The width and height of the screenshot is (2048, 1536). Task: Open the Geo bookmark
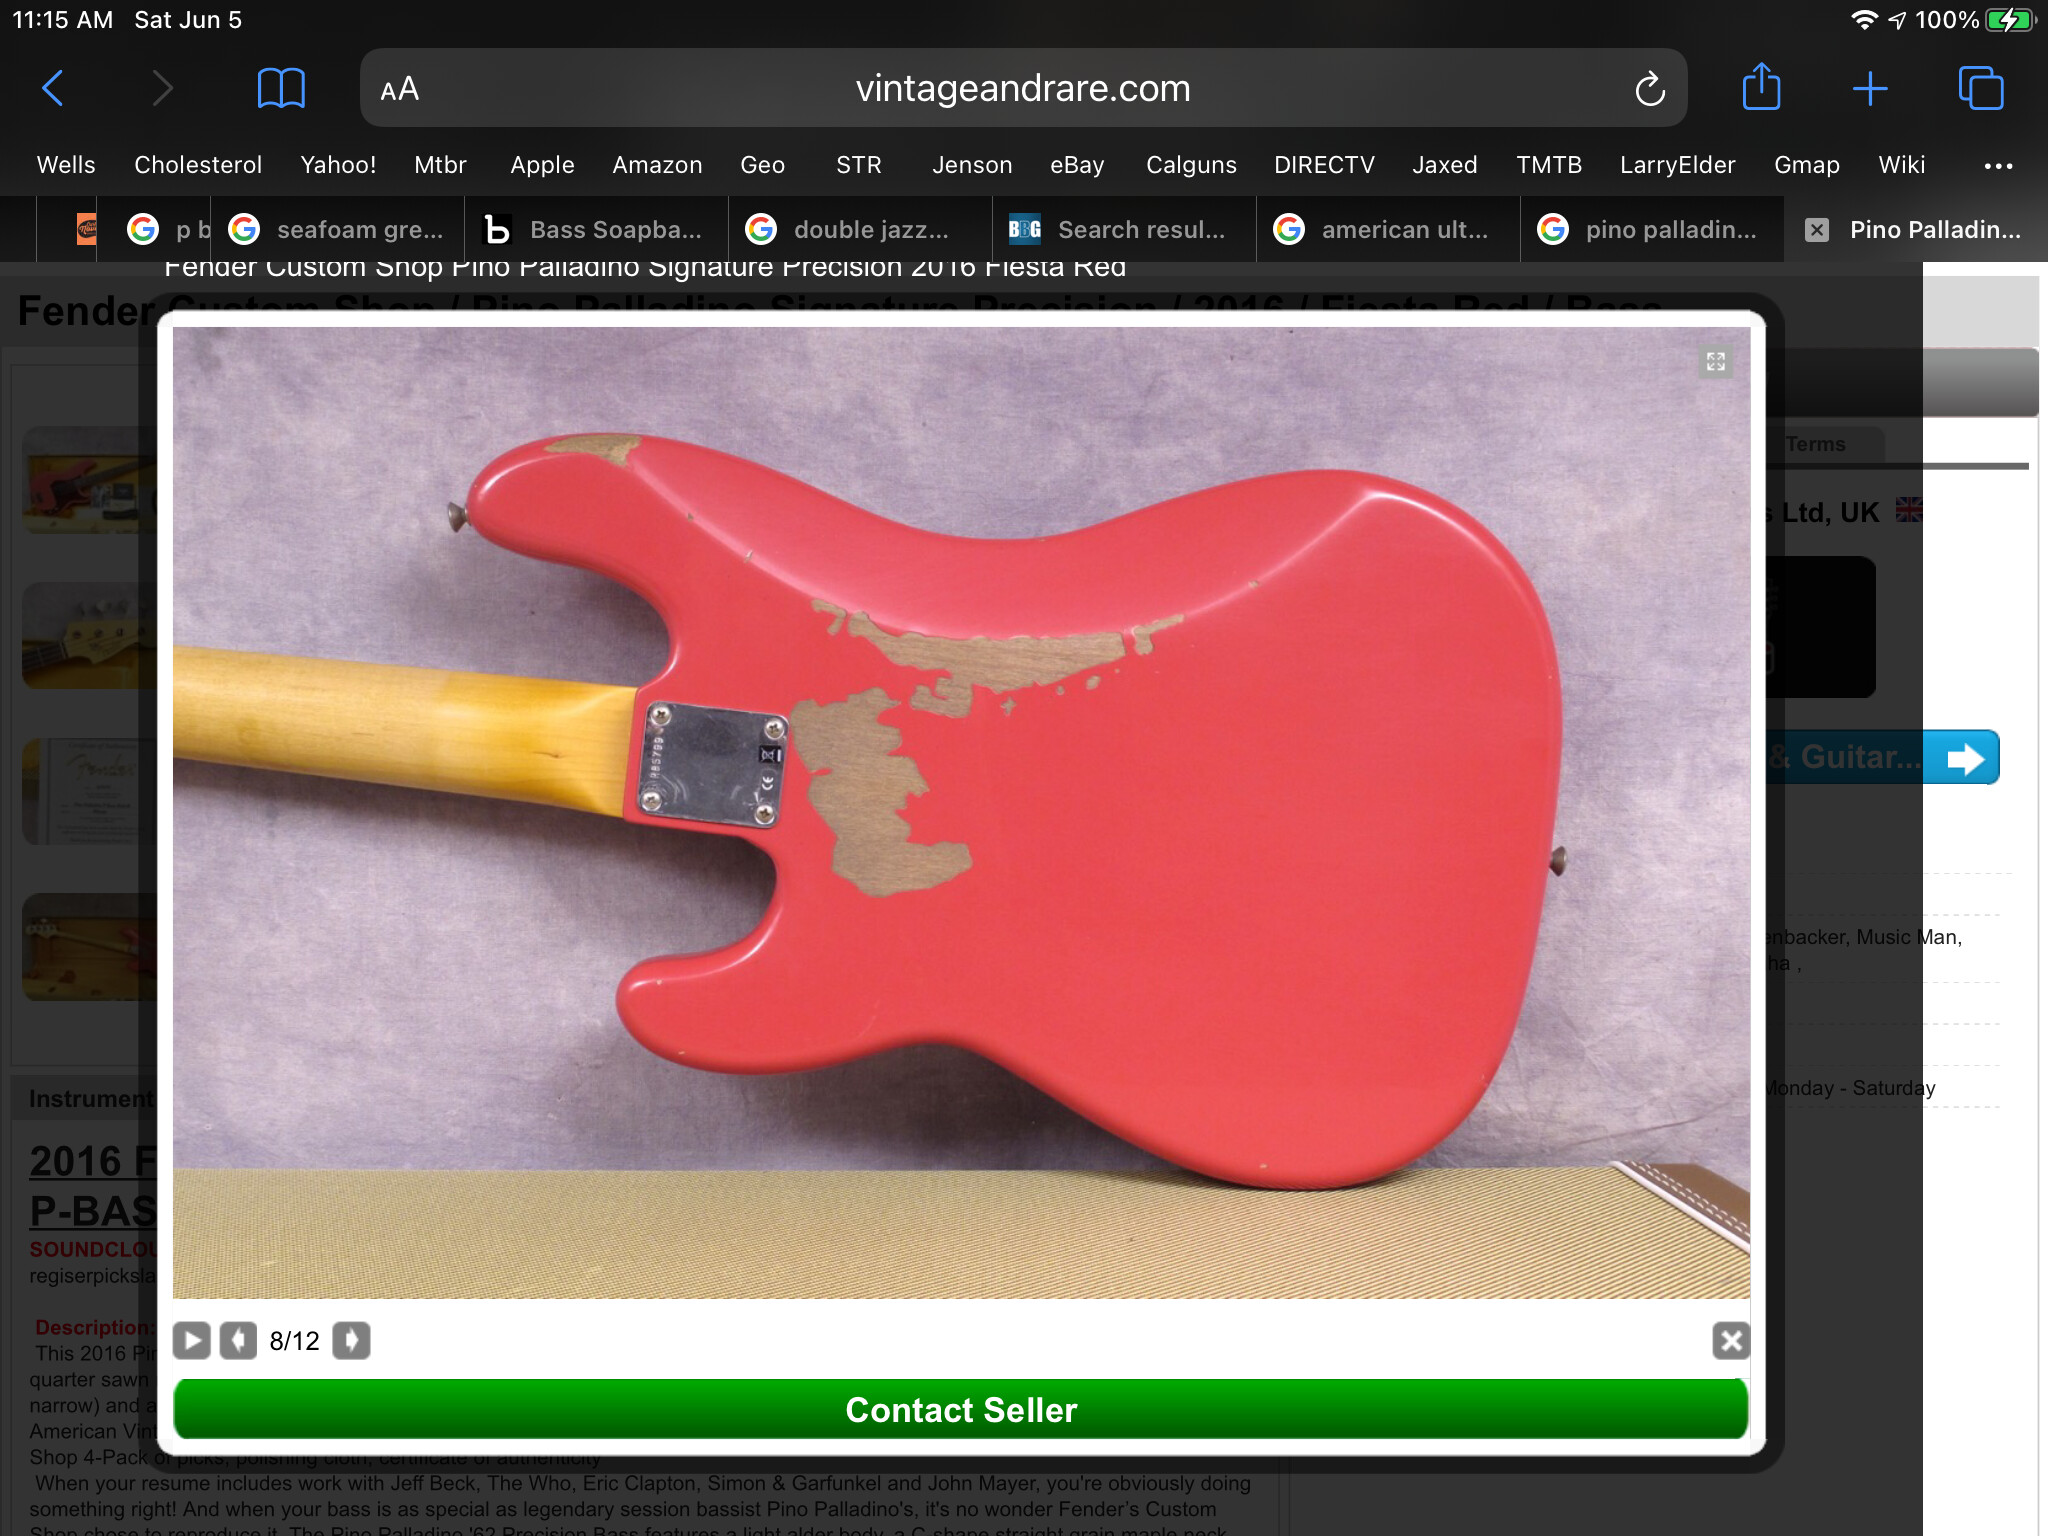point(762,165)
